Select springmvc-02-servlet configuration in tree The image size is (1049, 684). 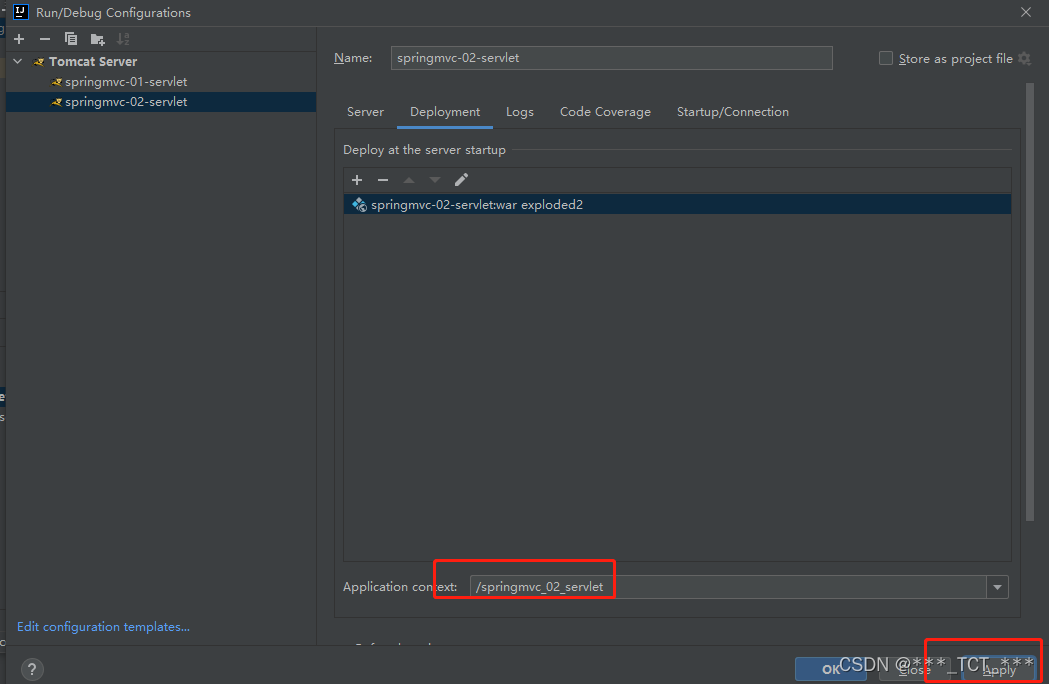161,102
